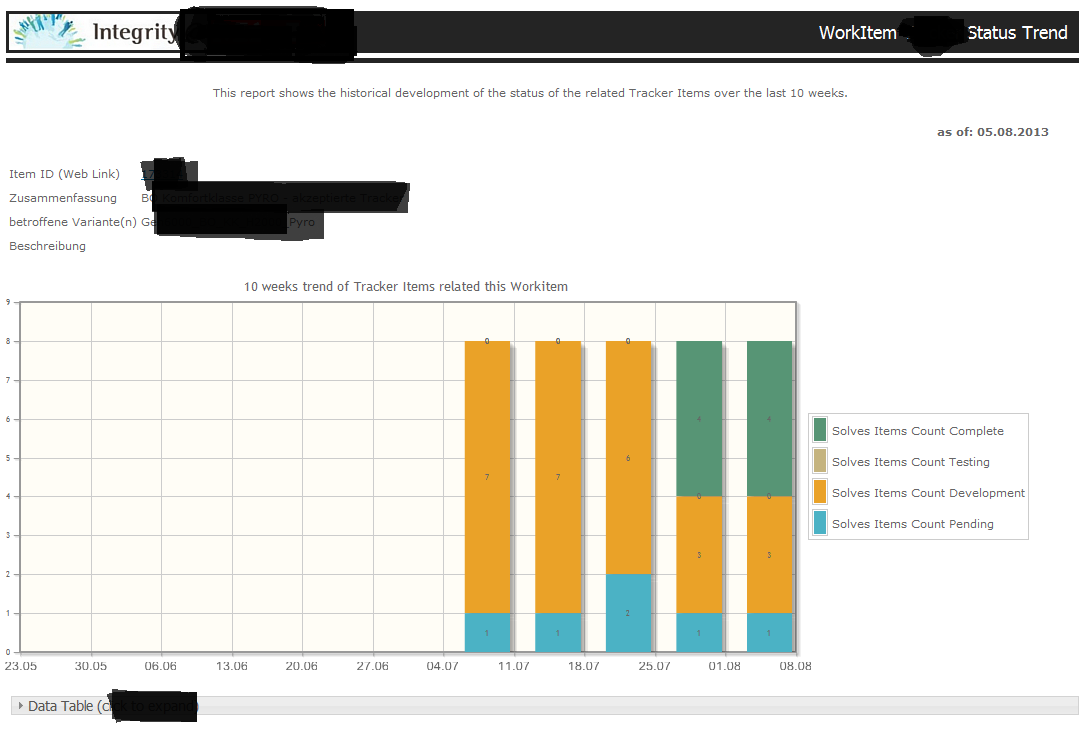Click the x-axis label 18.07
This screenshot has width=1084, height=746.
[x=583, y=666]
